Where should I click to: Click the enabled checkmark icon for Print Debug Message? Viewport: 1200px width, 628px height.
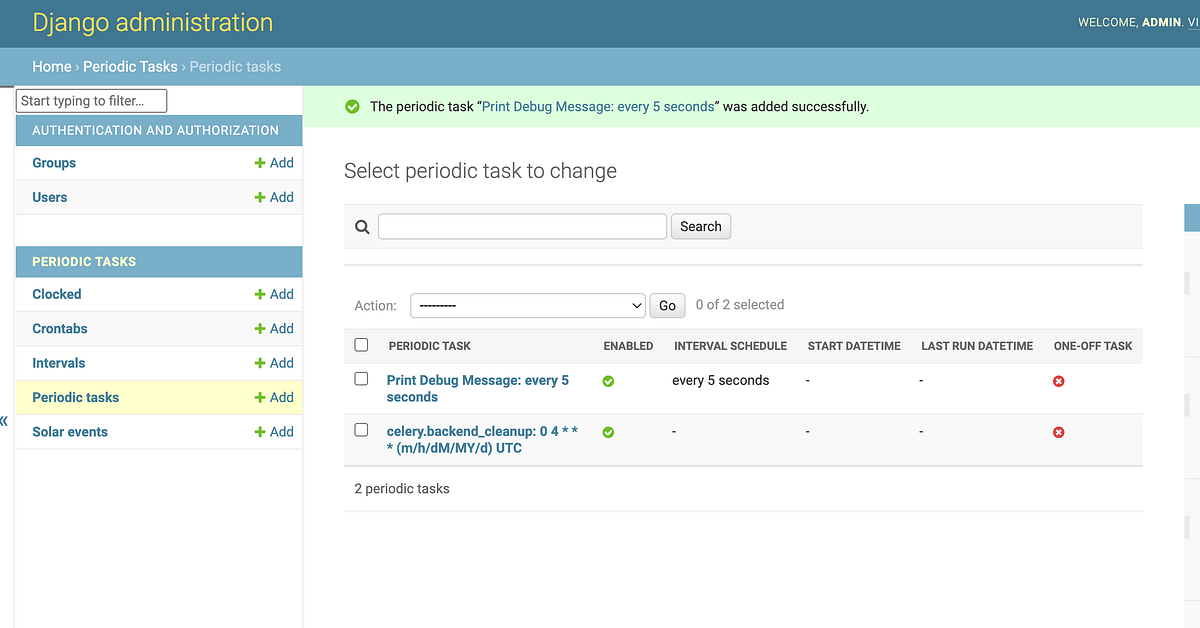click(x=608, y=381)
